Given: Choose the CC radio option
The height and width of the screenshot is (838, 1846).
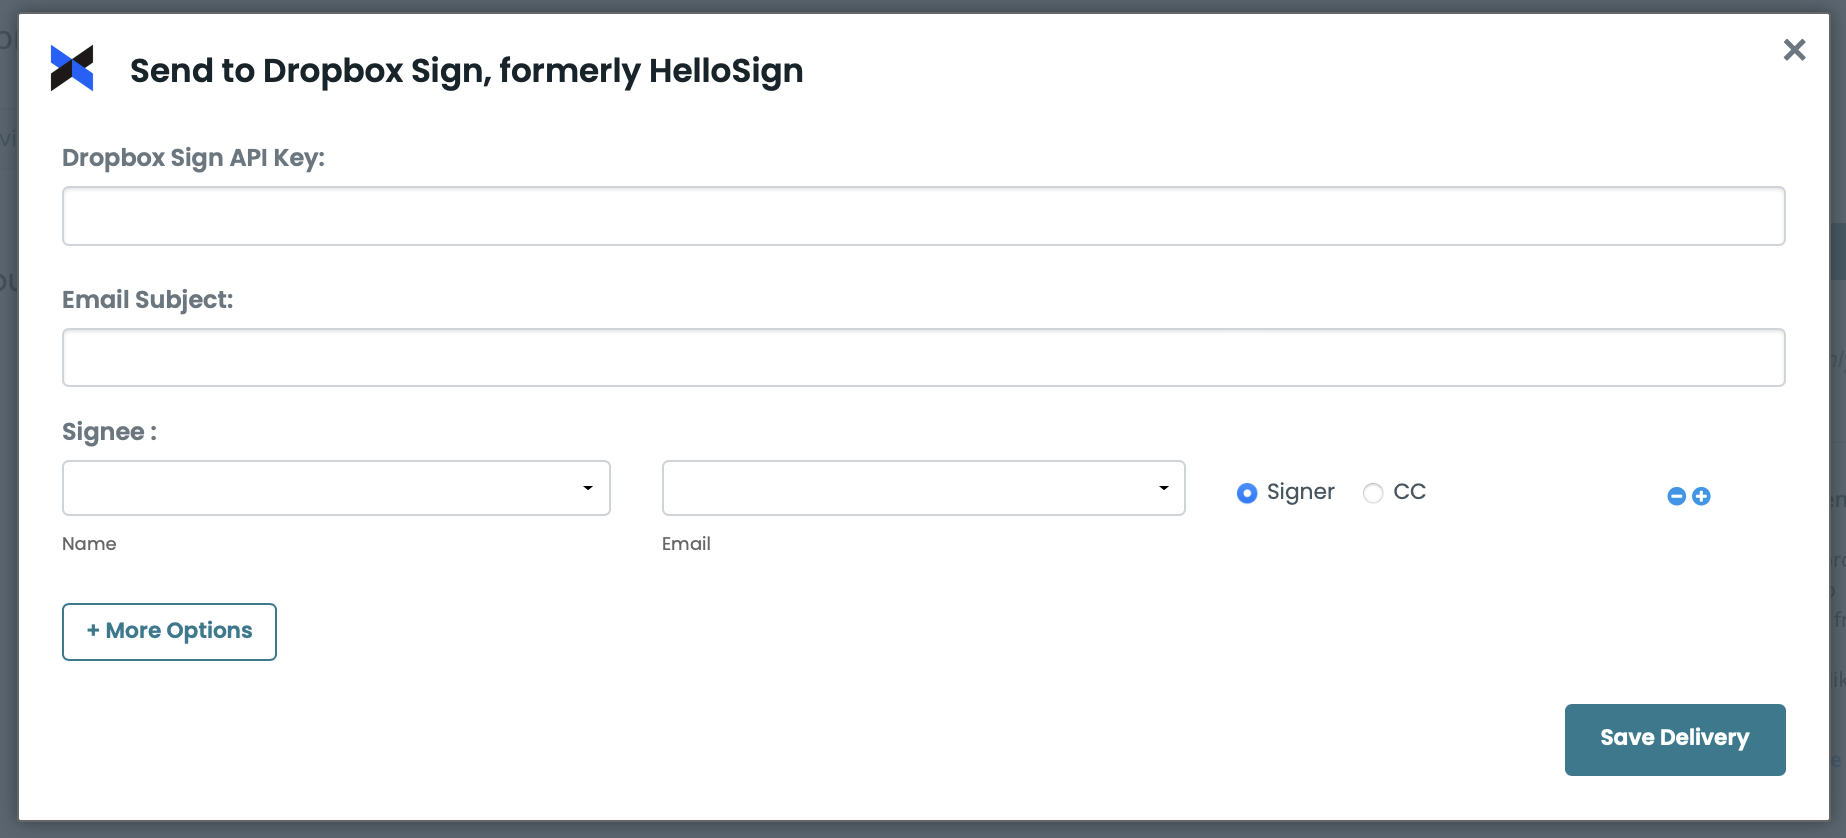Looking at the screenshot, I should coord(1373,493).
